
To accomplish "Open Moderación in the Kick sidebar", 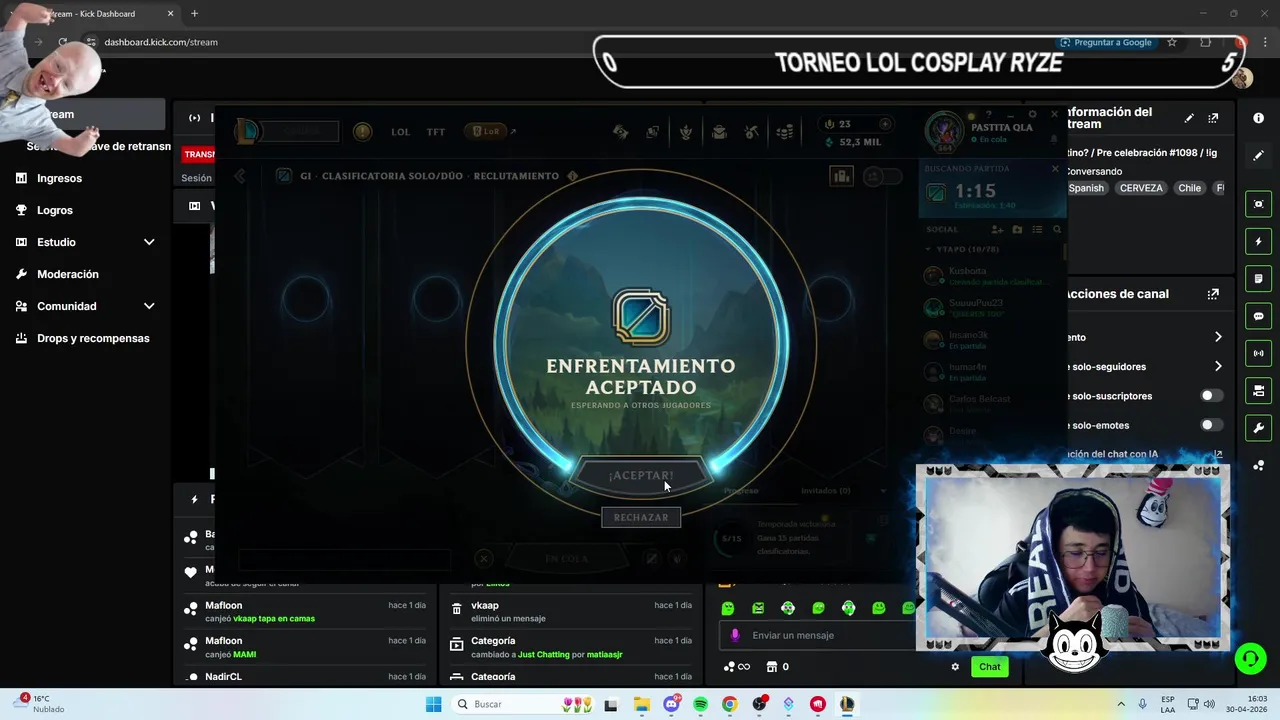I will (68, 274).
